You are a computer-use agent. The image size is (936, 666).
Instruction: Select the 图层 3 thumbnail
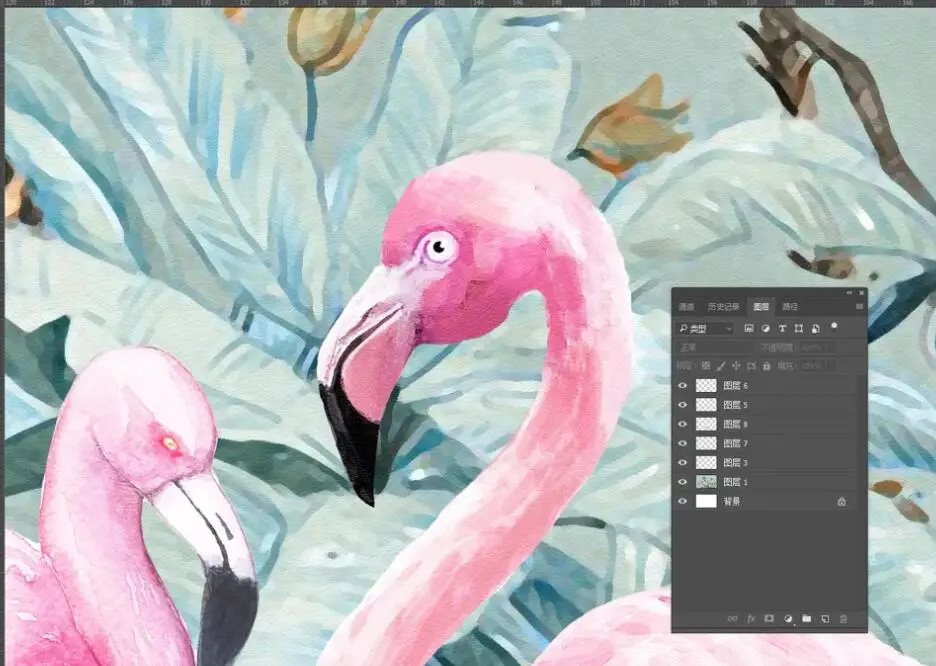click(706, 462)
